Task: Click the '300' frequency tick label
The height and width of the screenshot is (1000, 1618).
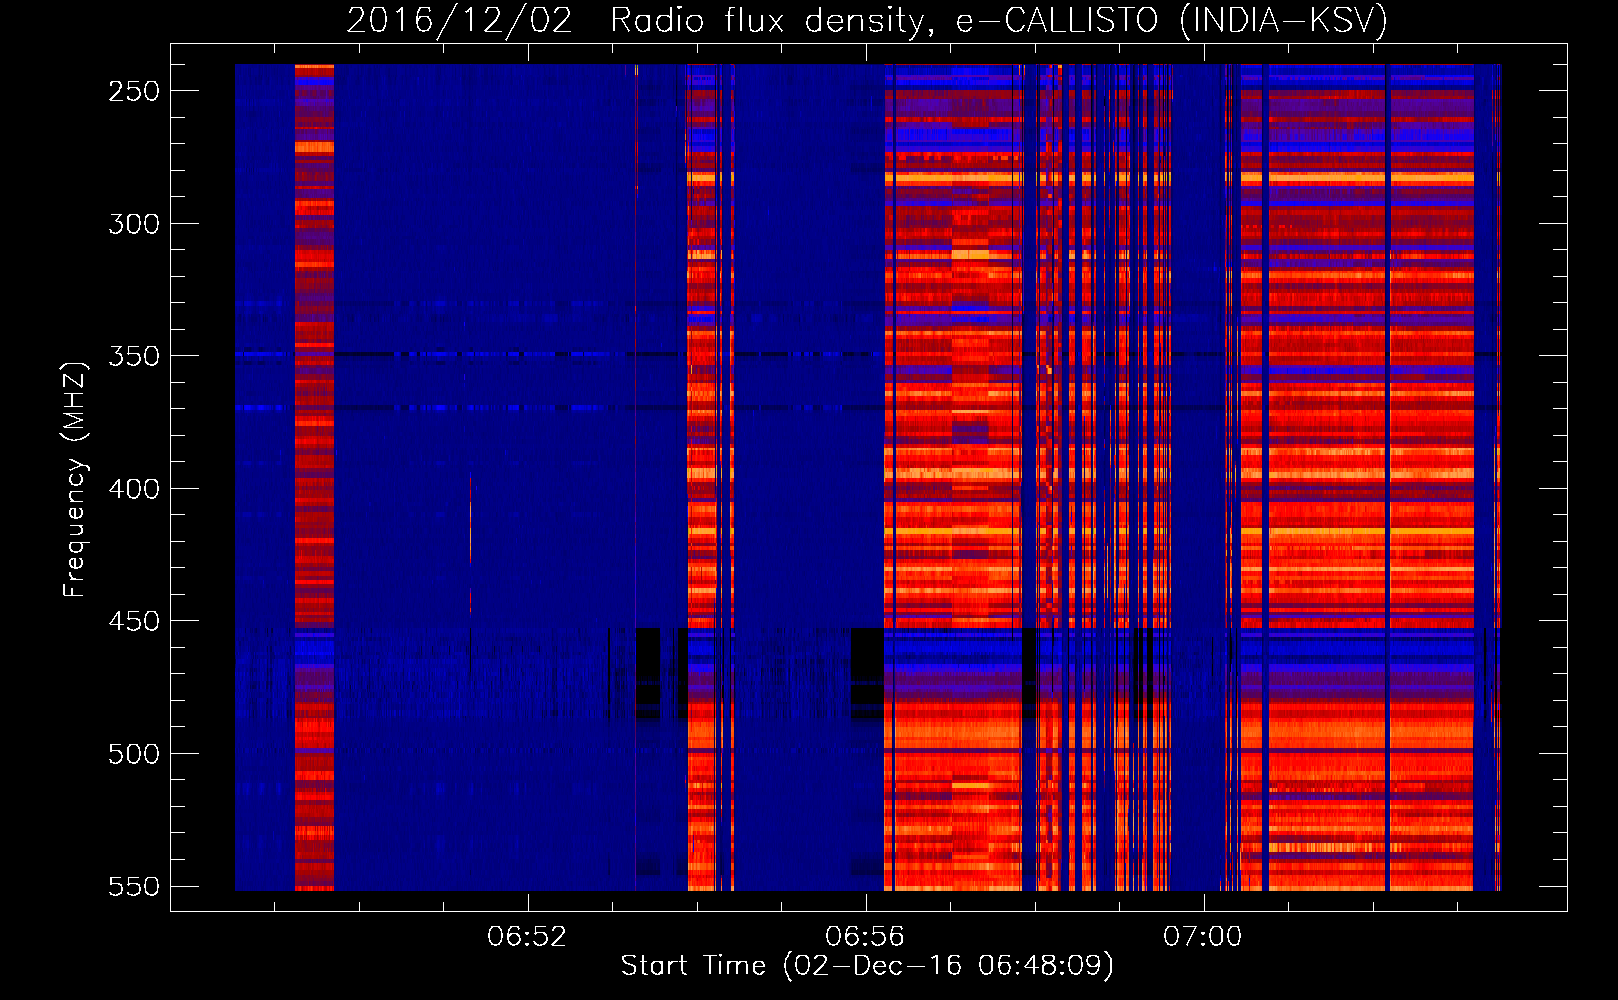Action: tap(134, 224)
